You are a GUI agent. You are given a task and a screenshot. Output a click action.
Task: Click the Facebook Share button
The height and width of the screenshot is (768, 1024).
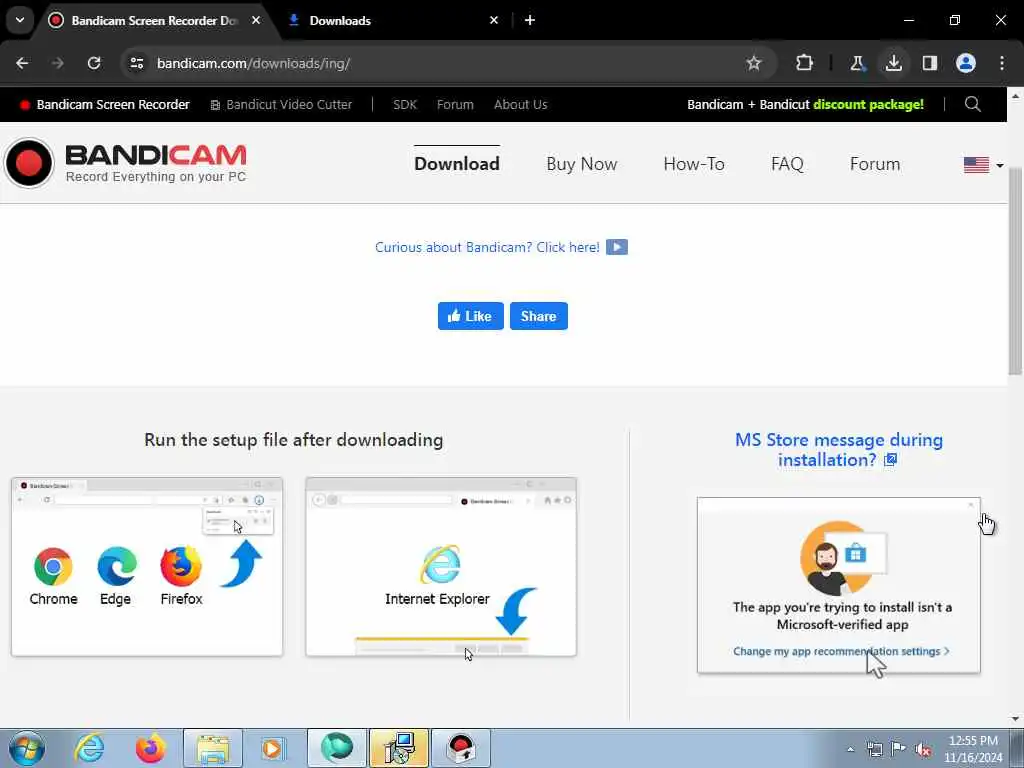click(x=539, y=316)
